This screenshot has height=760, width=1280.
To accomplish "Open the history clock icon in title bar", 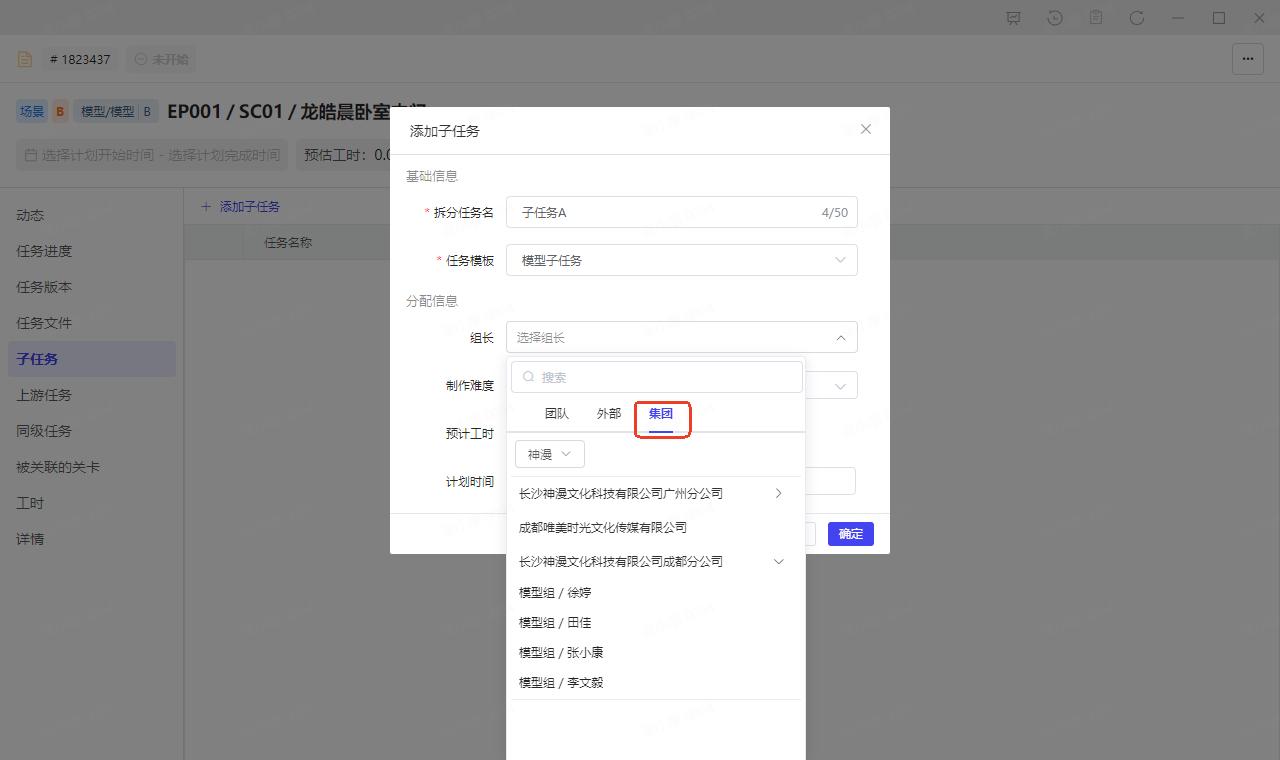I will (x=1055, y=18).
